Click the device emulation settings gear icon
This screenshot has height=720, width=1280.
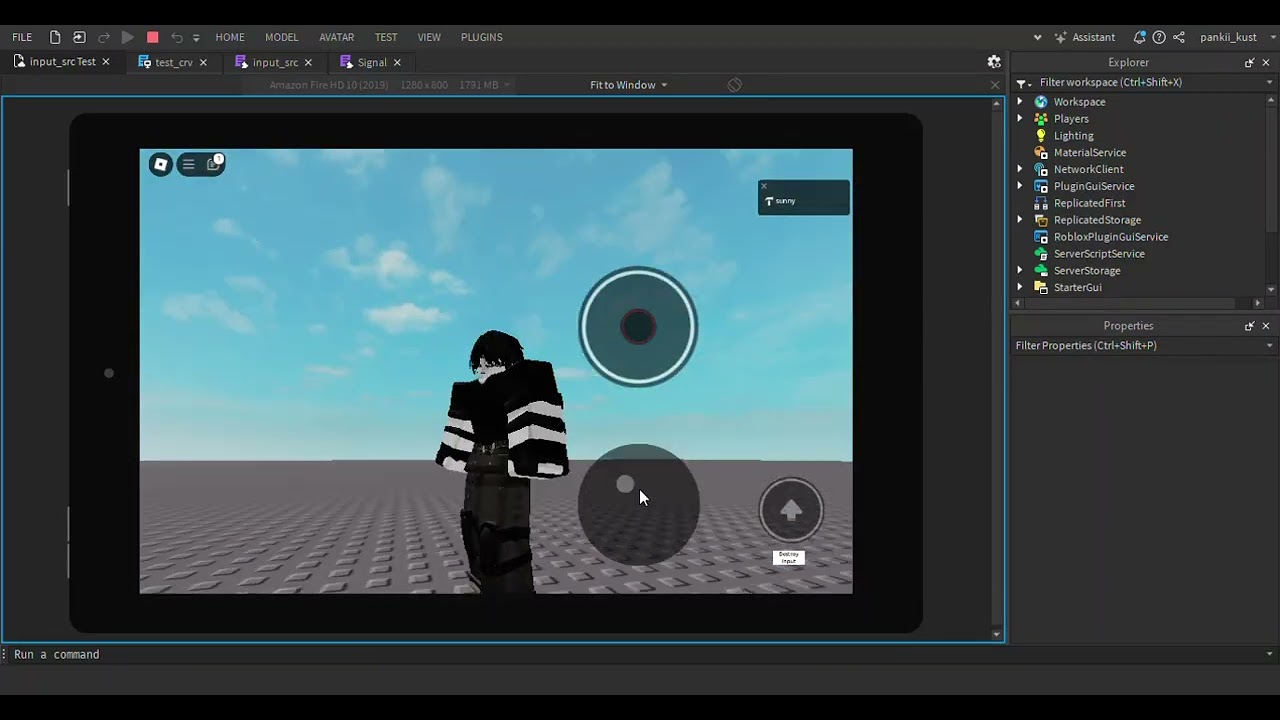tap(994, 61)
